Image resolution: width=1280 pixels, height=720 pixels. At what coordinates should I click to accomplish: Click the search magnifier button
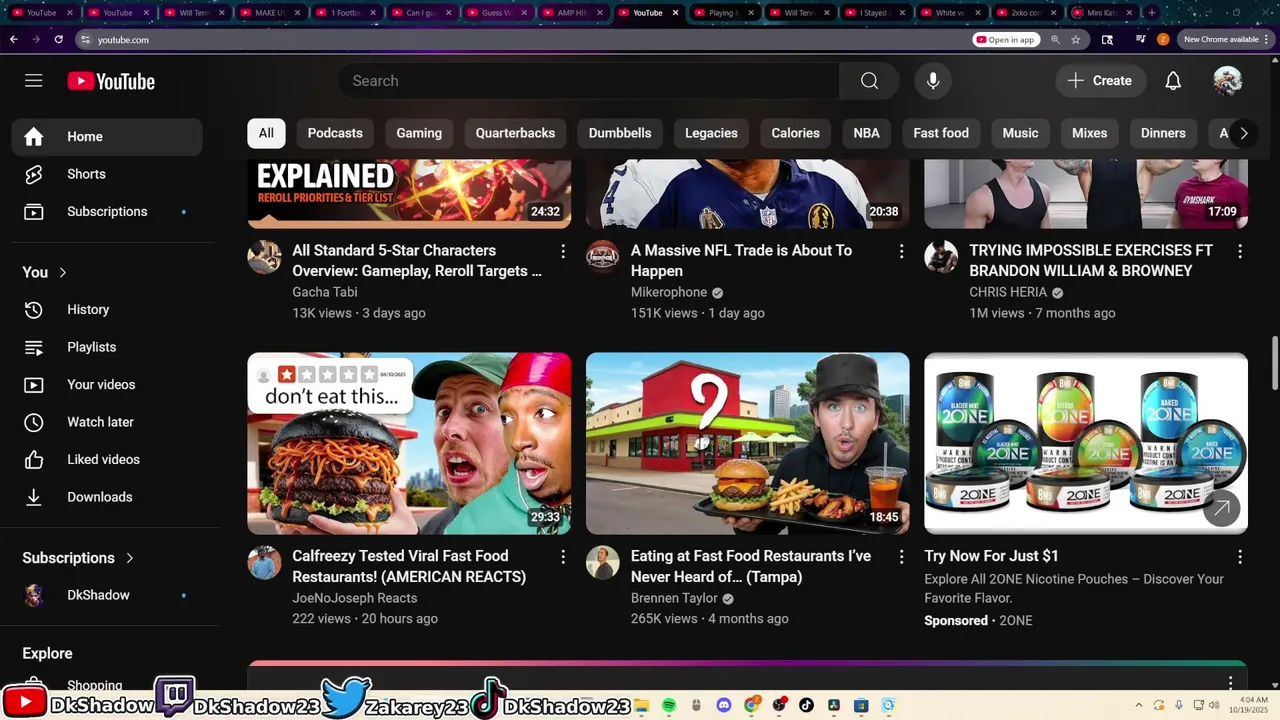[x=869, y=81]
